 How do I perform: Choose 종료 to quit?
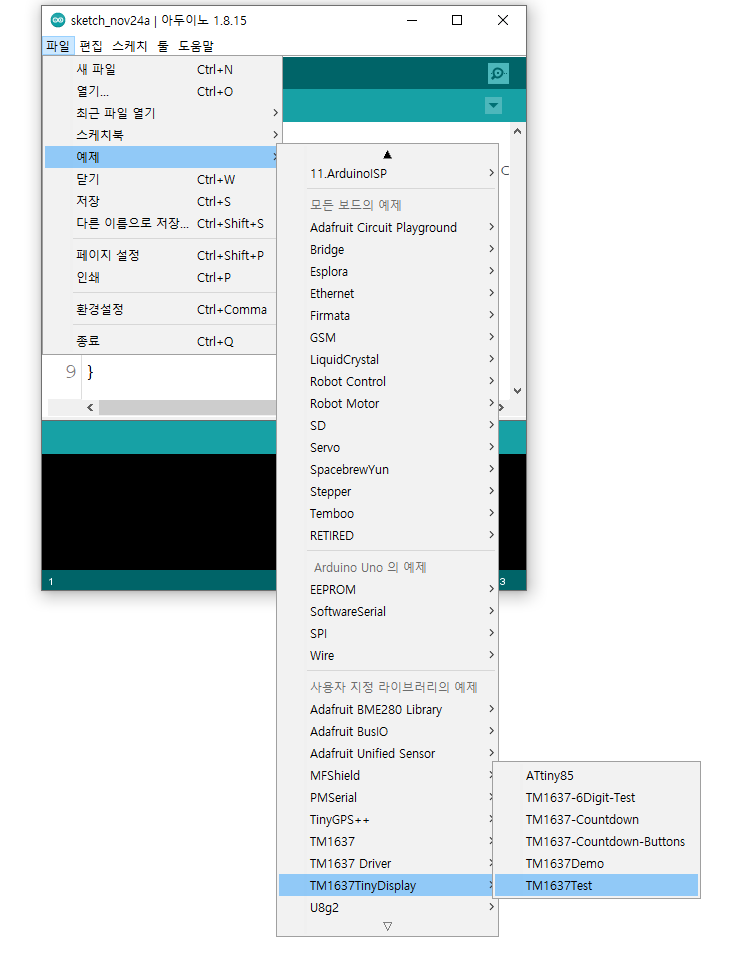[x=162, y=342]
